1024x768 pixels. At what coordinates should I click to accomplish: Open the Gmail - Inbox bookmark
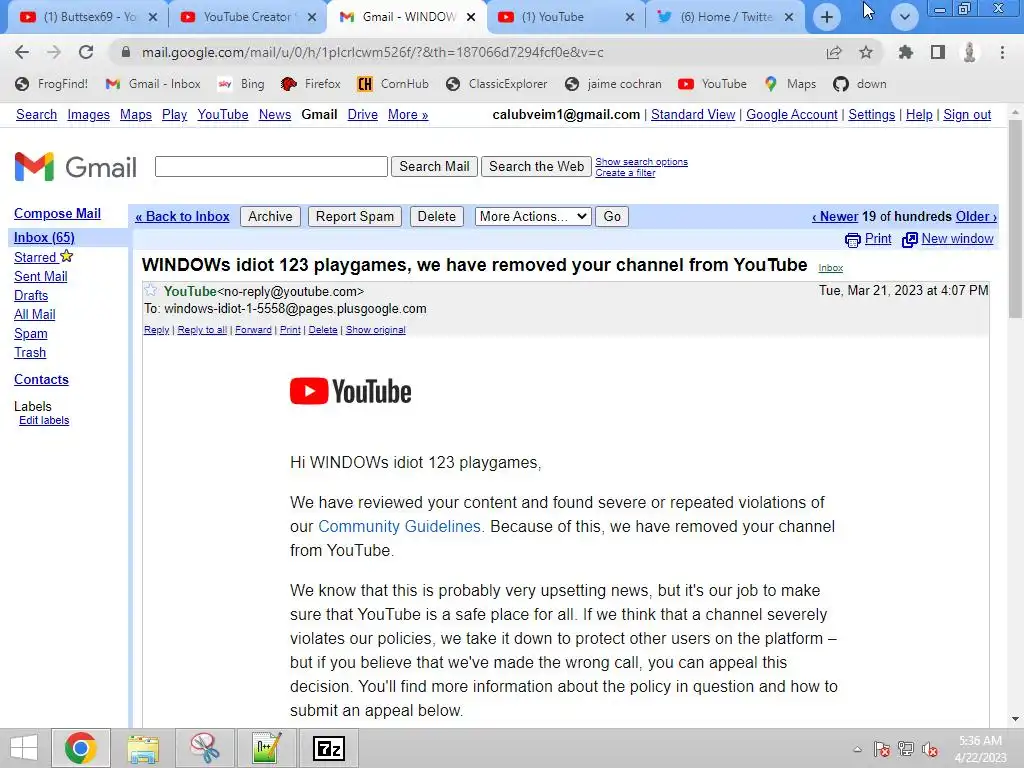(153, 84)
